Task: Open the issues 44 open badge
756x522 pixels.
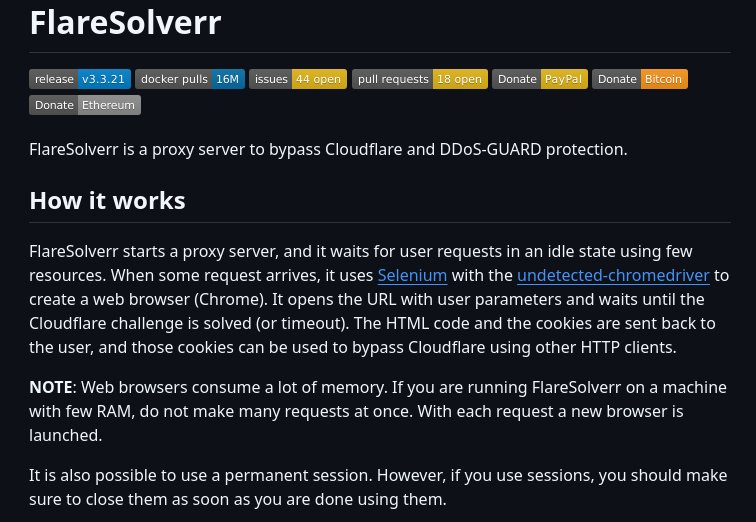Action: [298, 79]
